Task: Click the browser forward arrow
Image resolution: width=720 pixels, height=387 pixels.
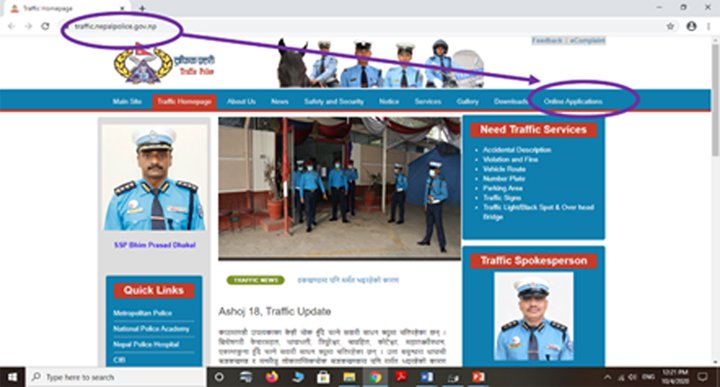Action: [28, 26]
